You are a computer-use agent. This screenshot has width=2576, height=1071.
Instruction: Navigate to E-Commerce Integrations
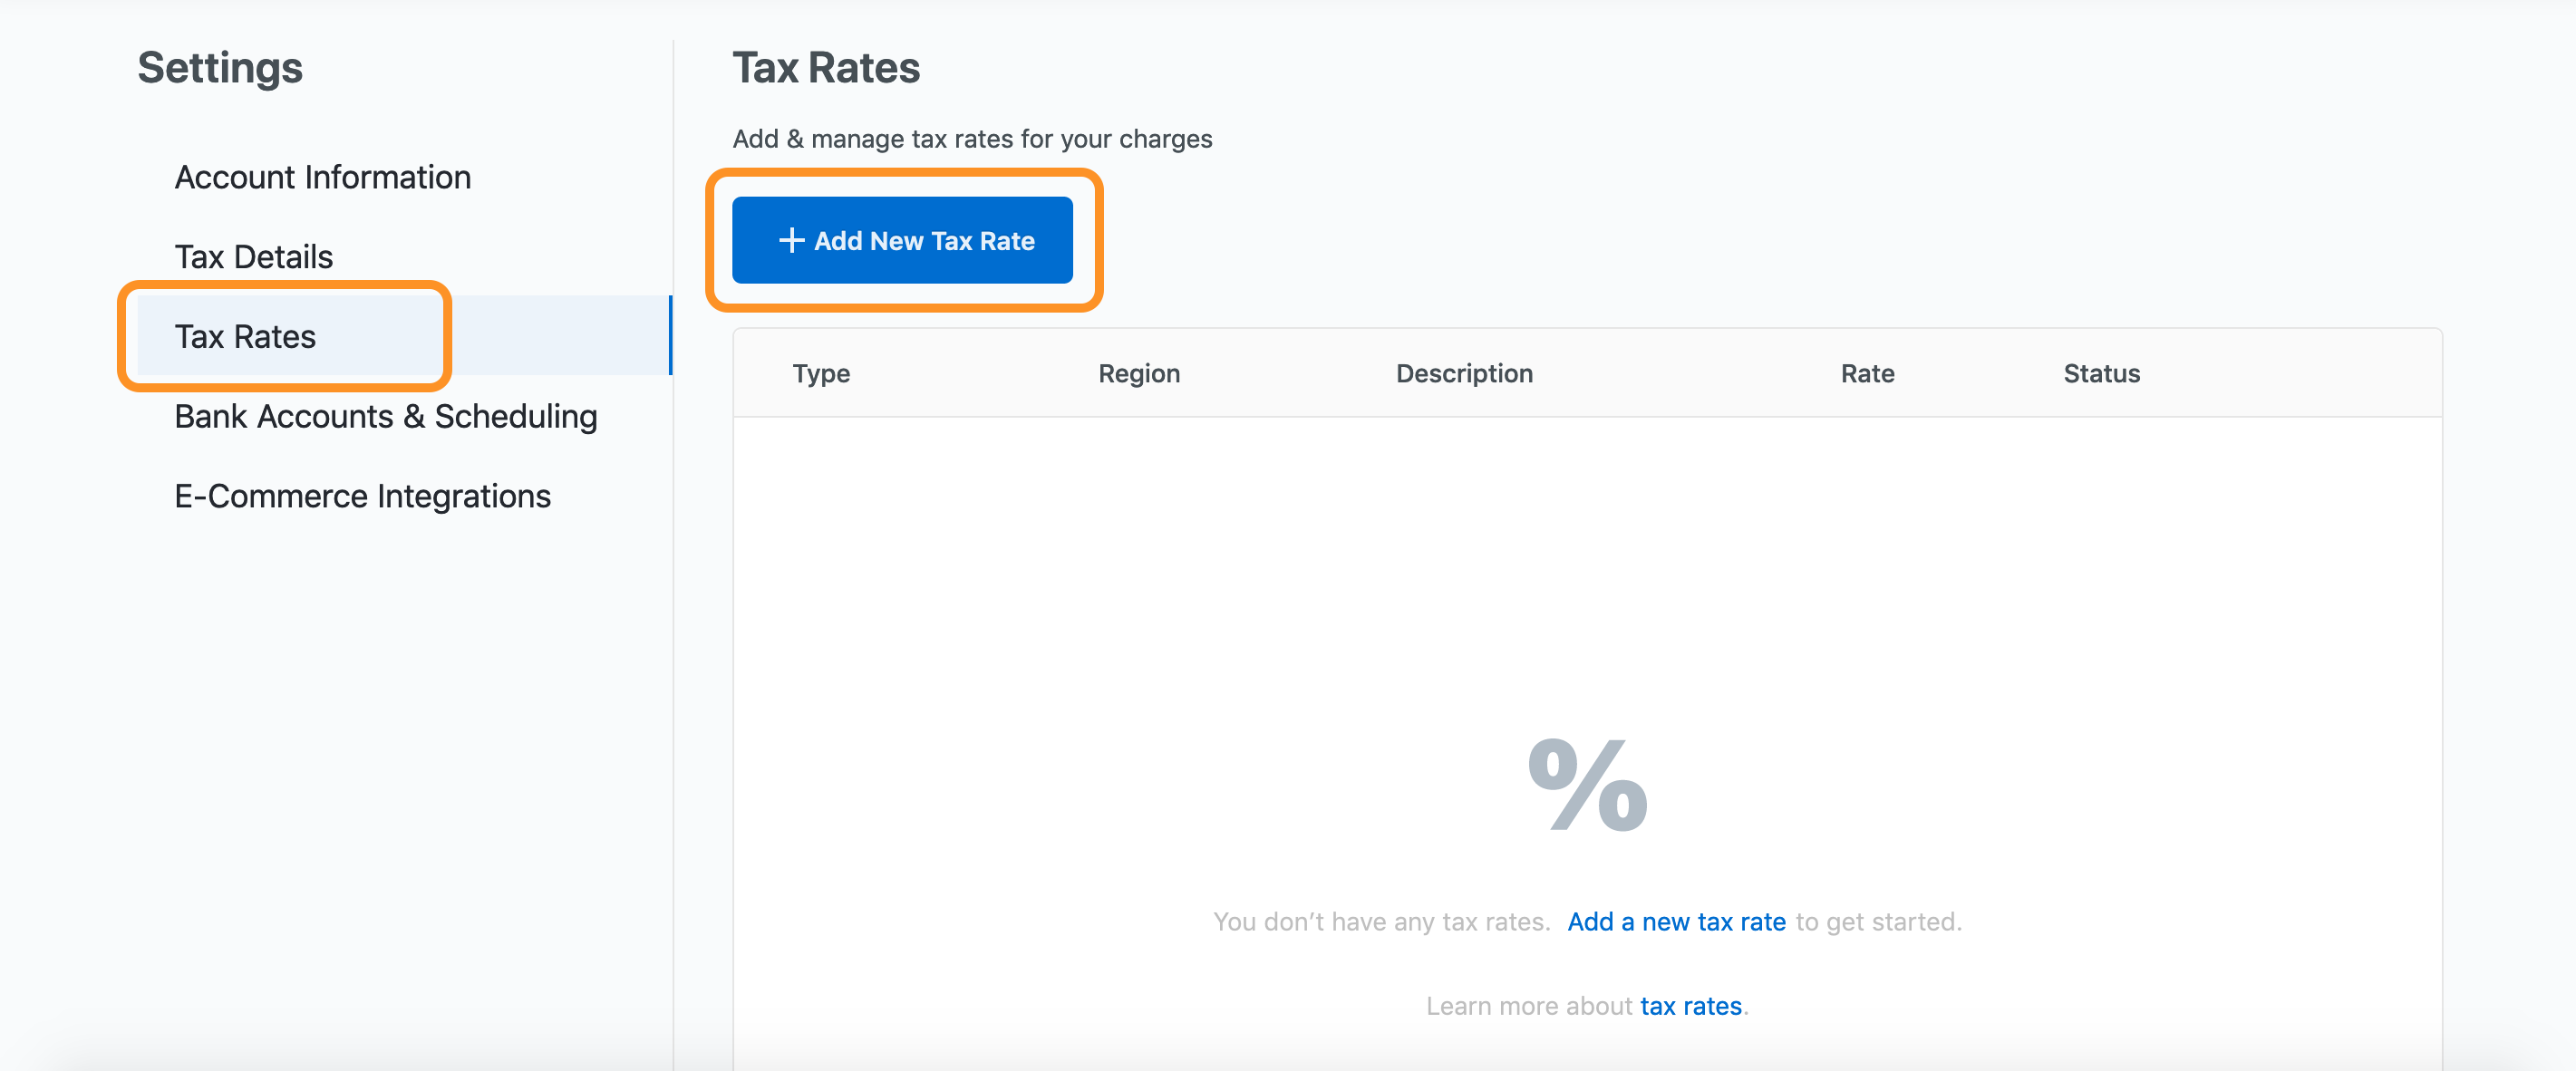click(362, 496)
